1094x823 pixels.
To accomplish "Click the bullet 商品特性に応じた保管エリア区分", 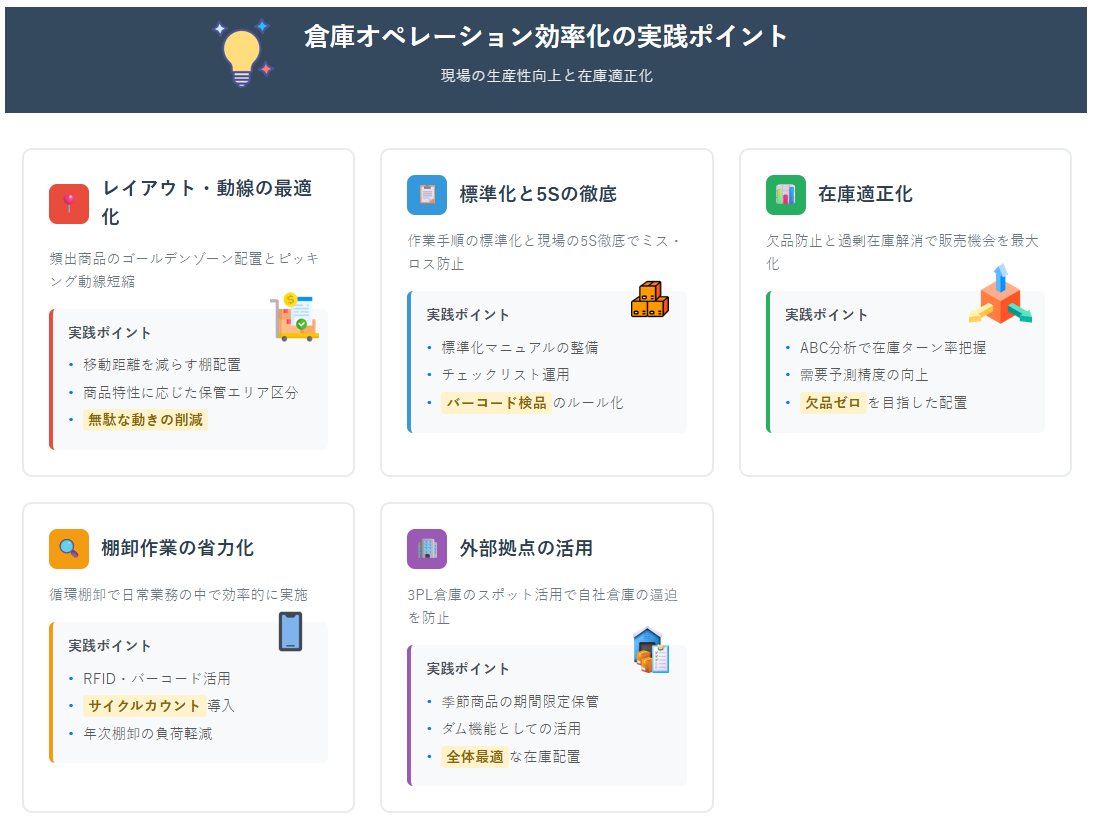I will point(190,393).
